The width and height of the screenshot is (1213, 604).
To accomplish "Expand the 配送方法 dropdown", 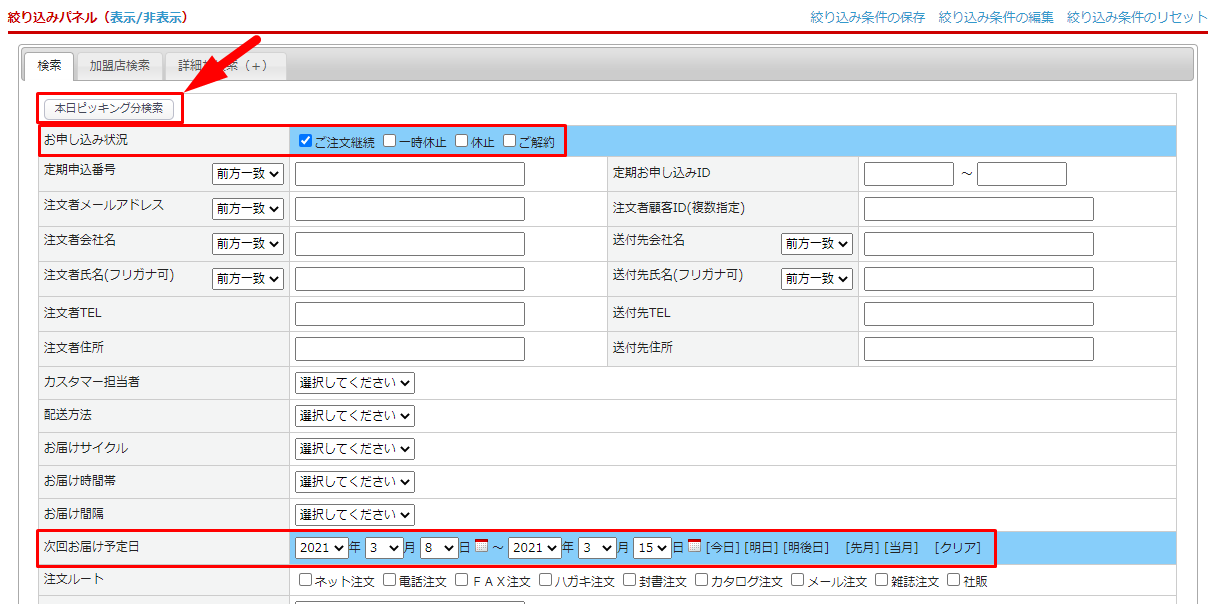I will (354, 415).
